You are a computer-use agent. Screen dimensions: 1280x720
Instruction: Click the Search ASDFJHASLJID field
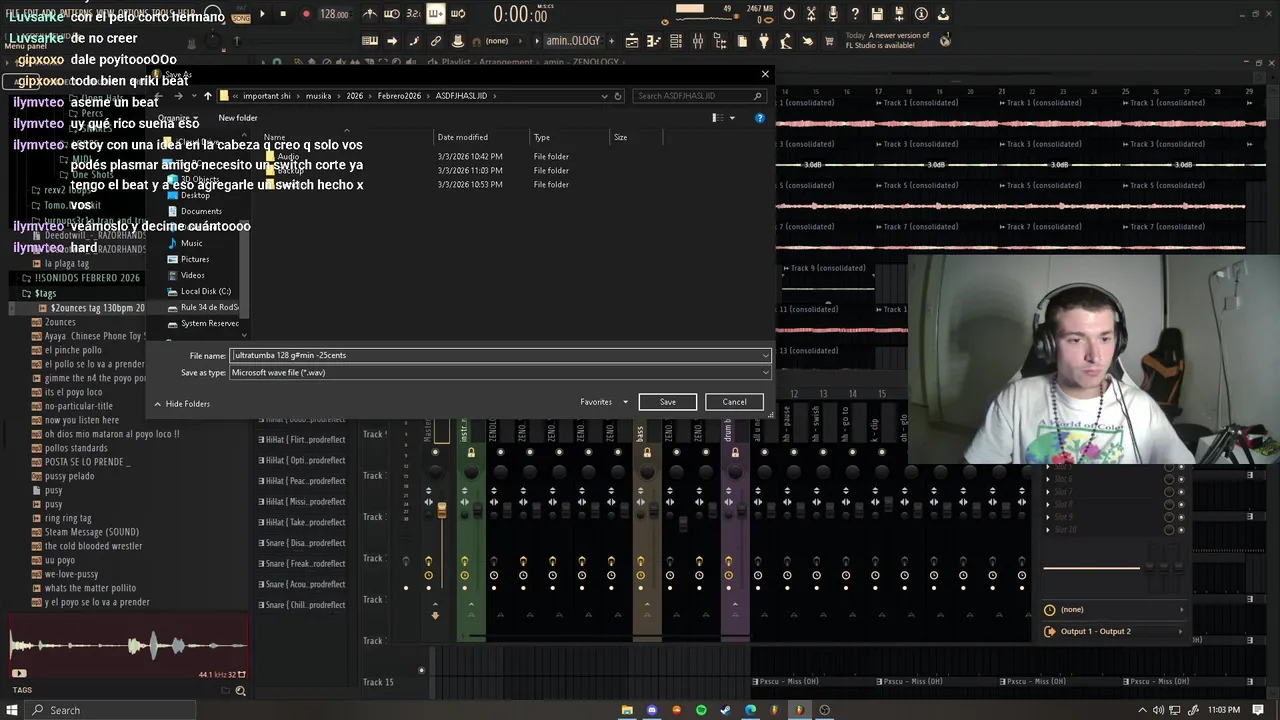pyautogui.click(x=700, y=96)
